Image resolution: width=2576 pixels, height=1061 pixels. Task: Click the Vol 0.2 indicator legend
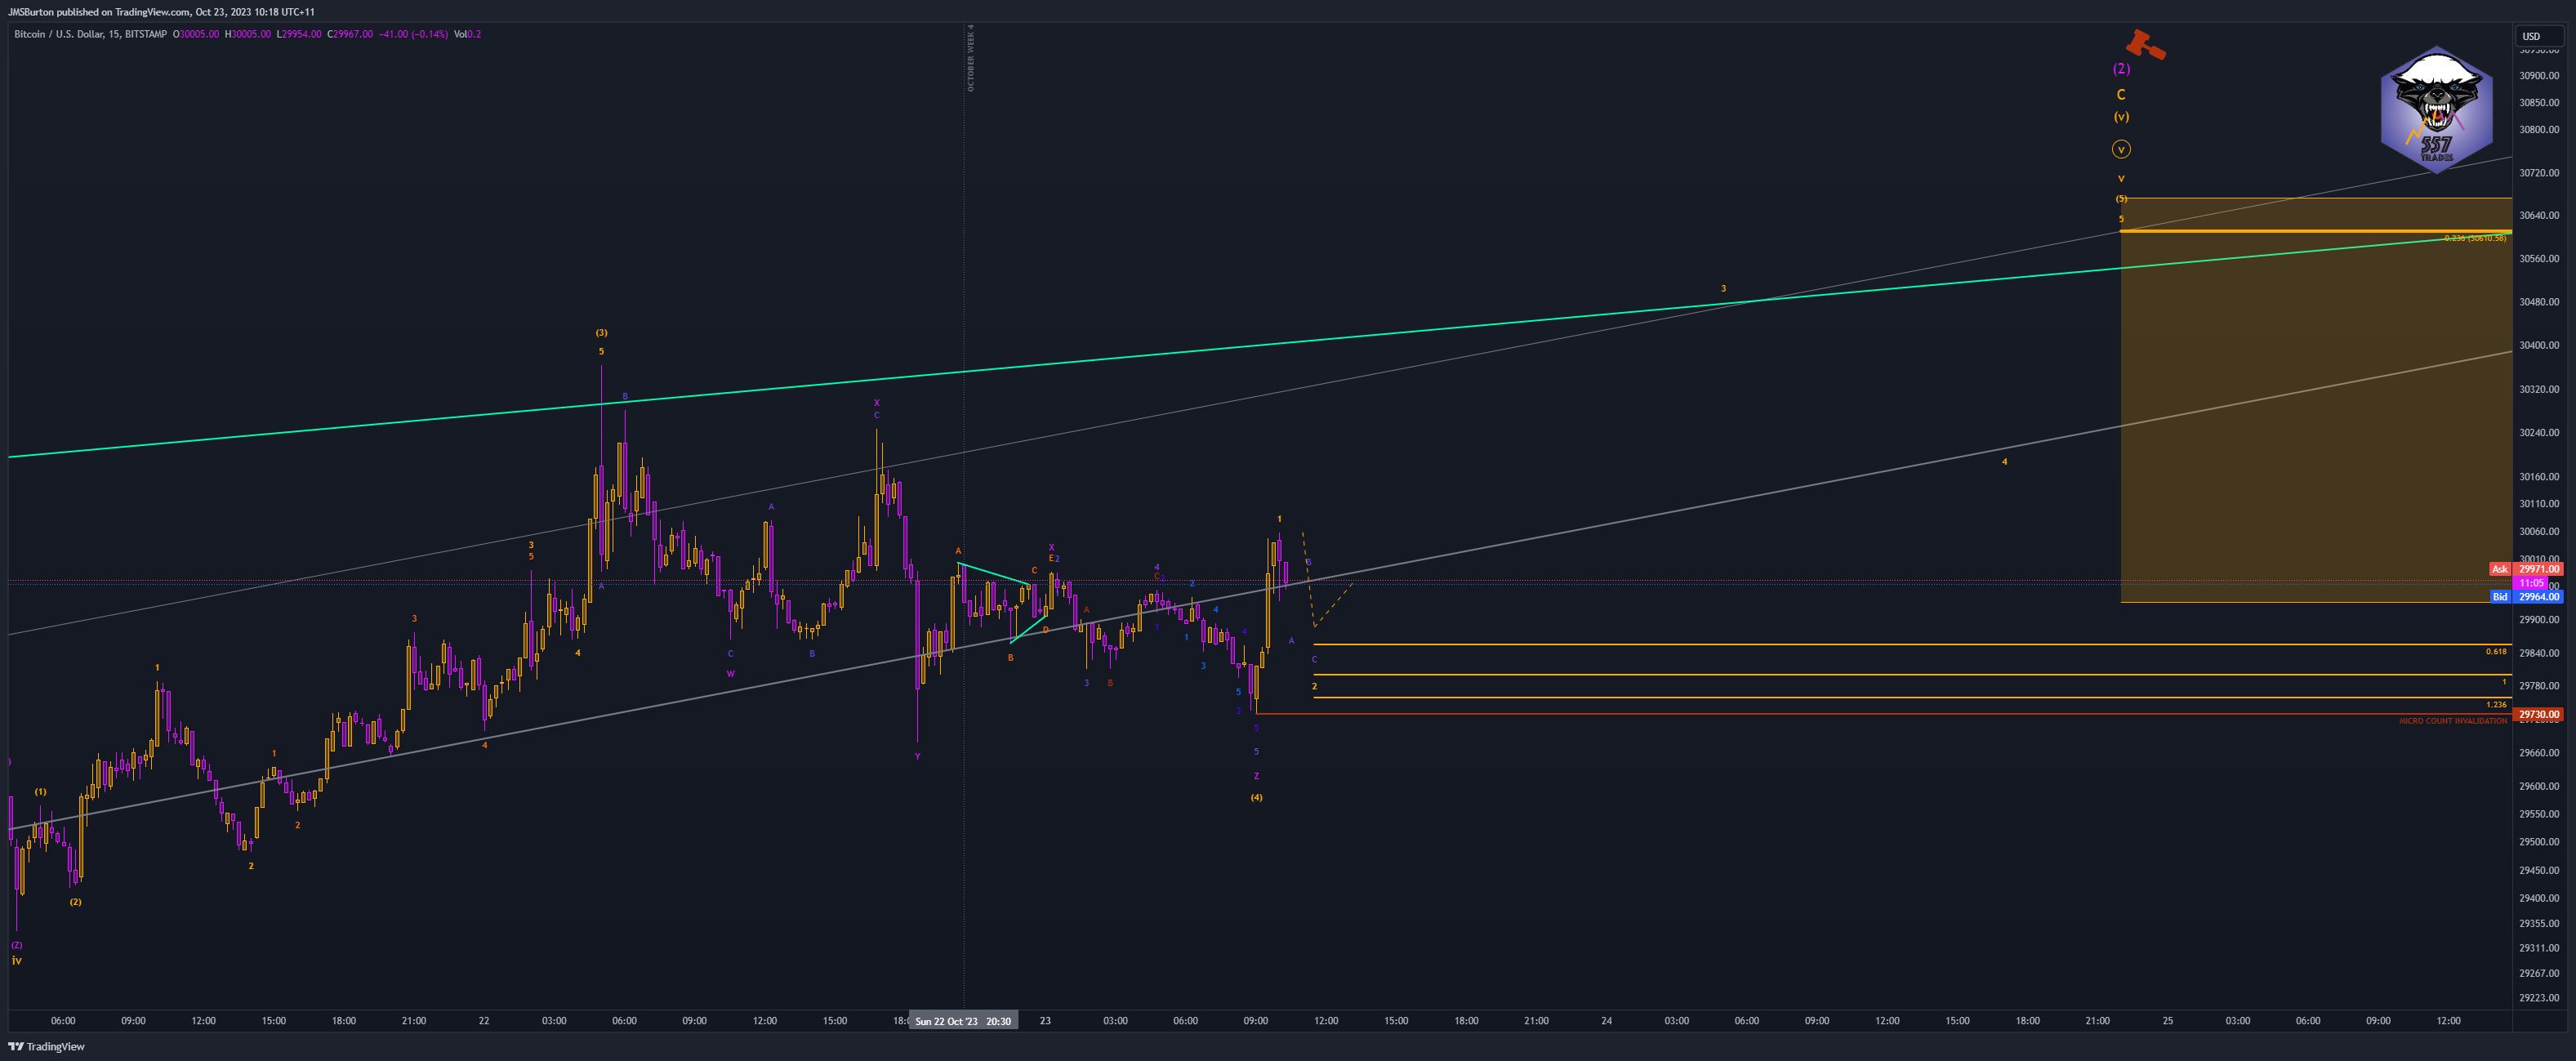tap(467, 34)
